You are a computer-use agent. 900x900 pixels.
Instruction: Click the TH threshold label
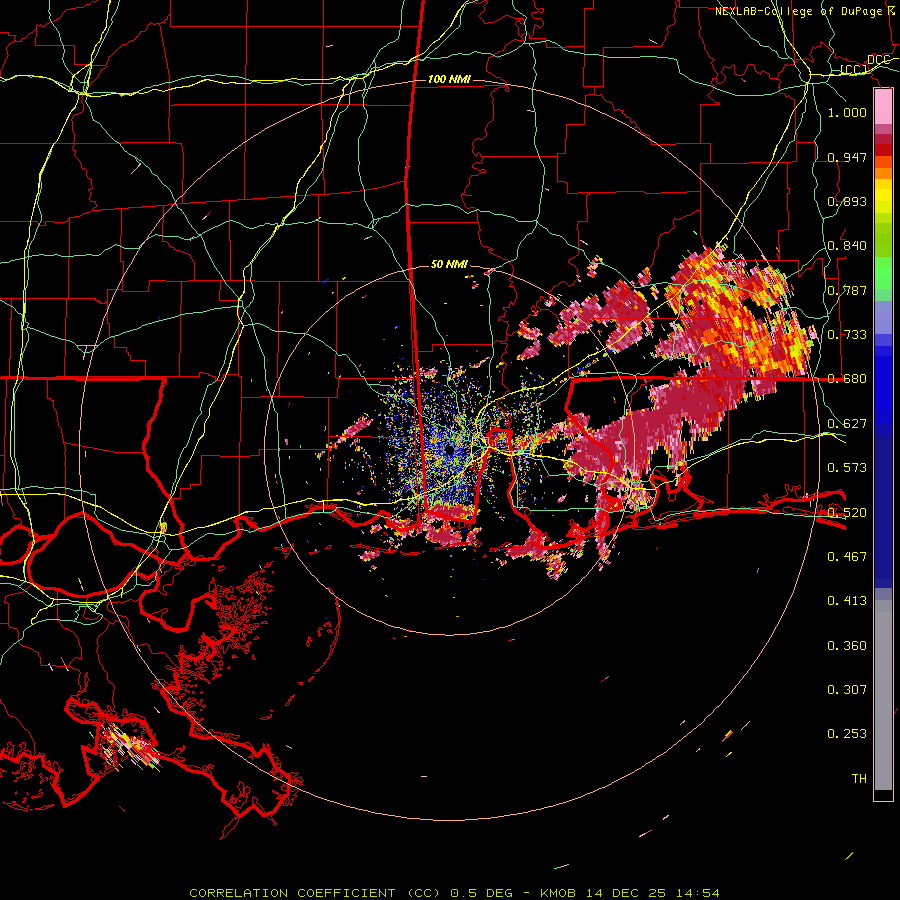click(x=859, y=778)
